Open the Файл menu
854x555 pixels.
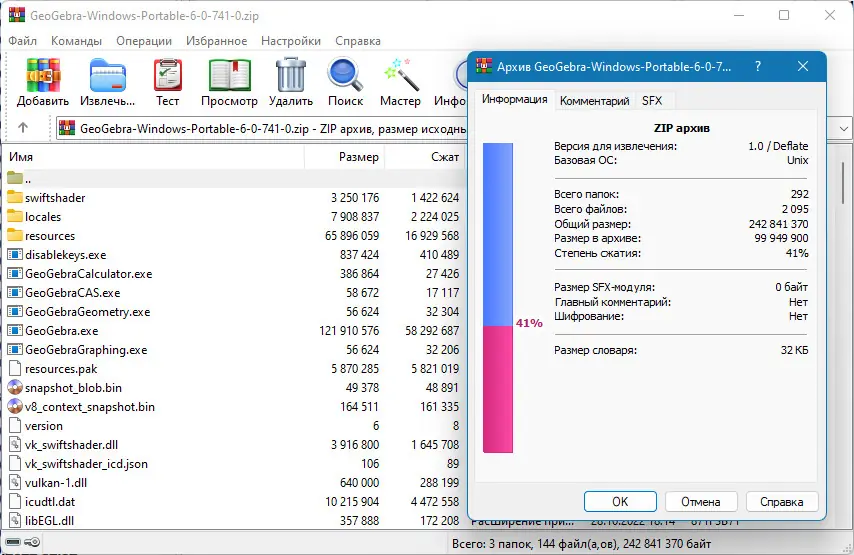(x=23, y=41)
